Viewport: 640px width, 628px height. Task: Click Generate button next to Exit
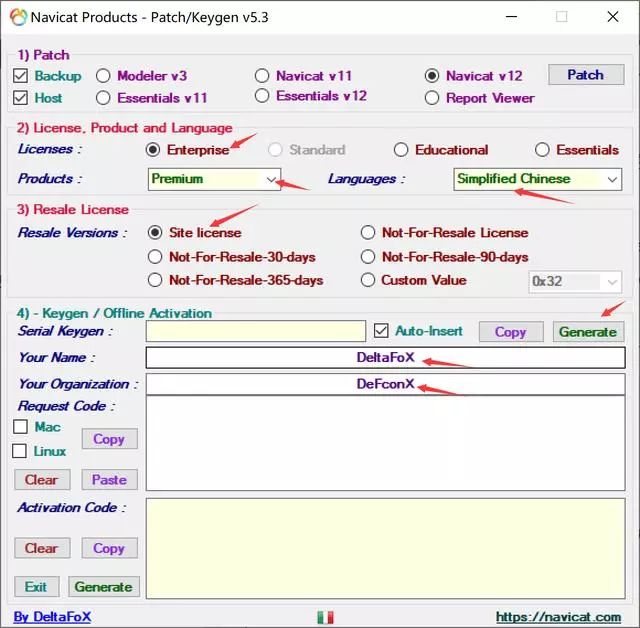click(x=104, y=587)
